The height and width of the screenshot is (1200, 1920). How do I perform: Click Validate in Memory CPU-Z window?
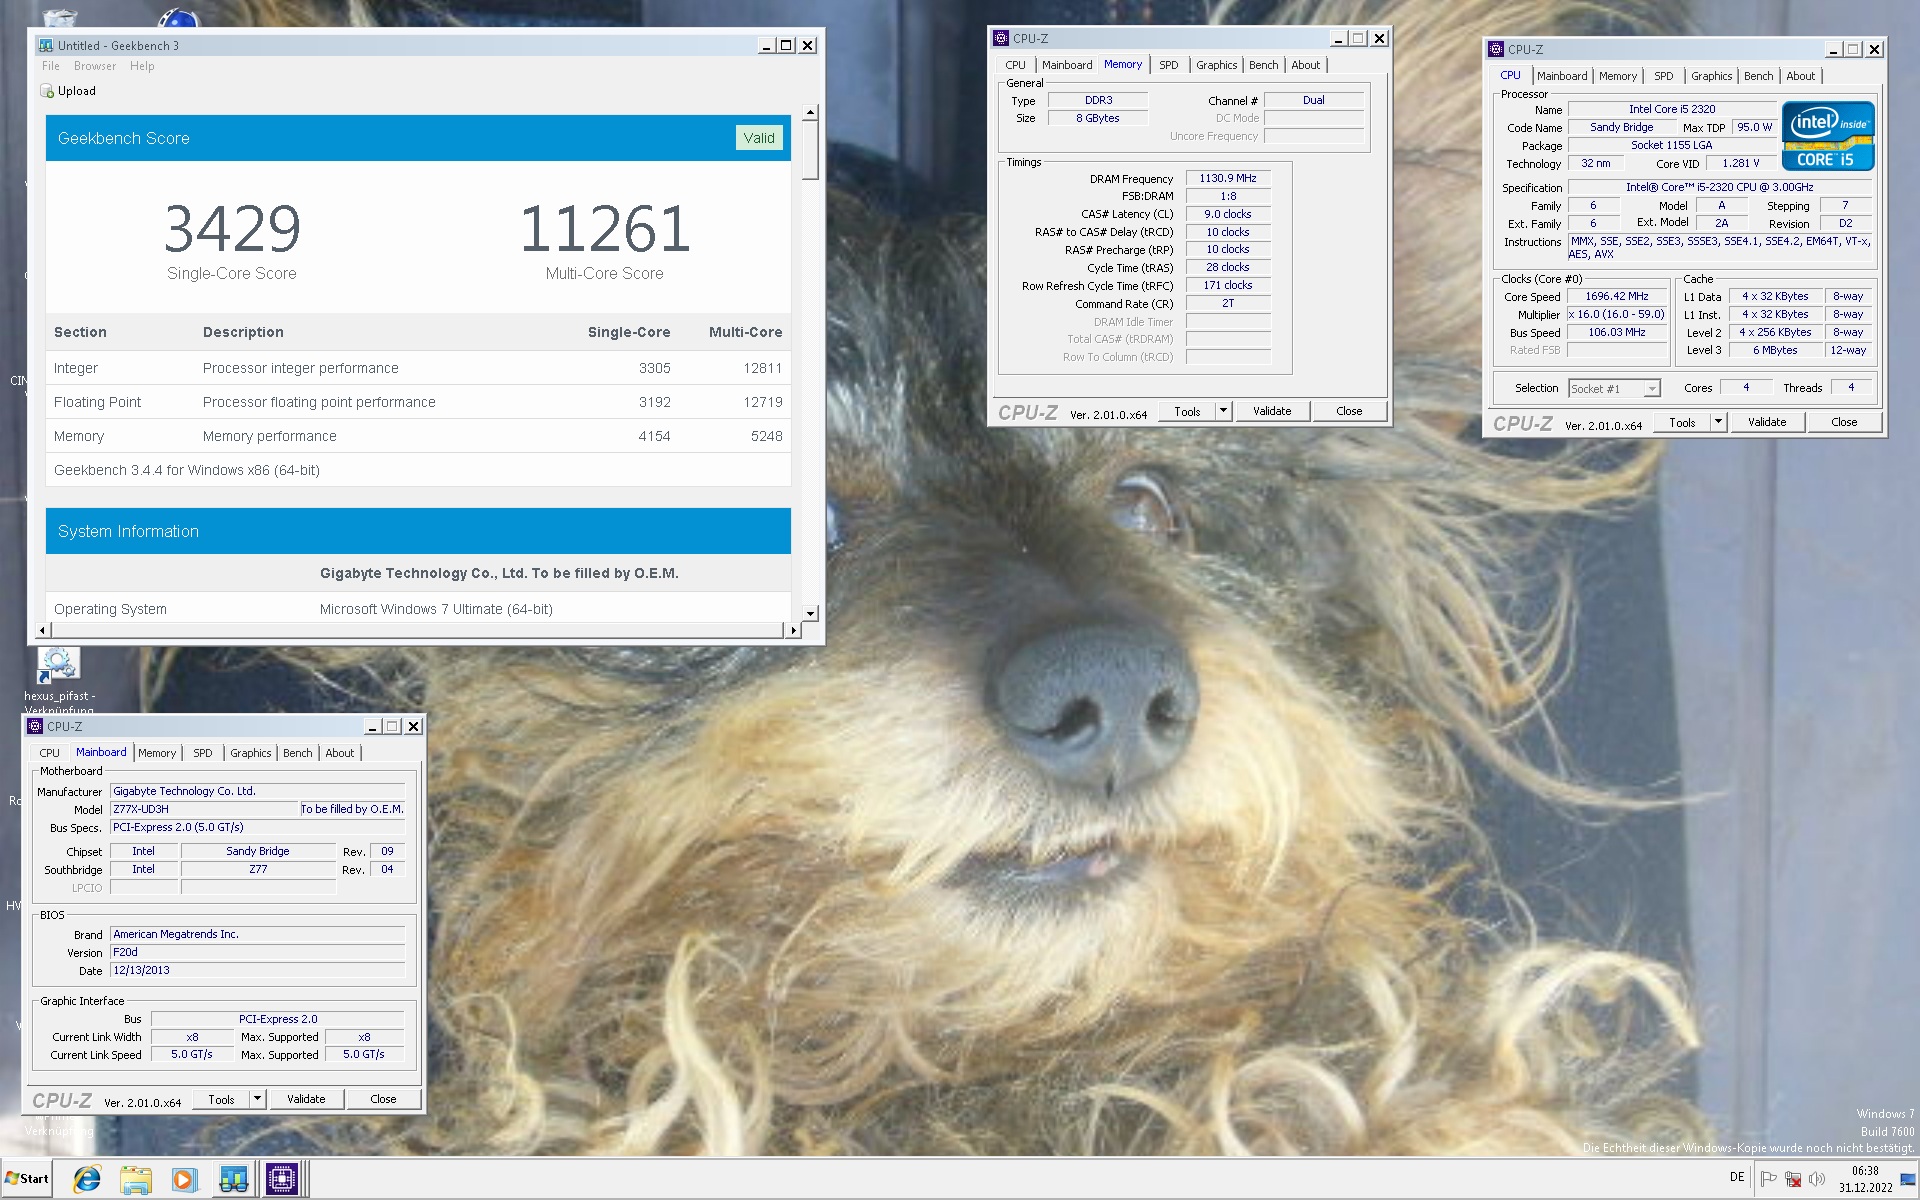point(1272,411)
